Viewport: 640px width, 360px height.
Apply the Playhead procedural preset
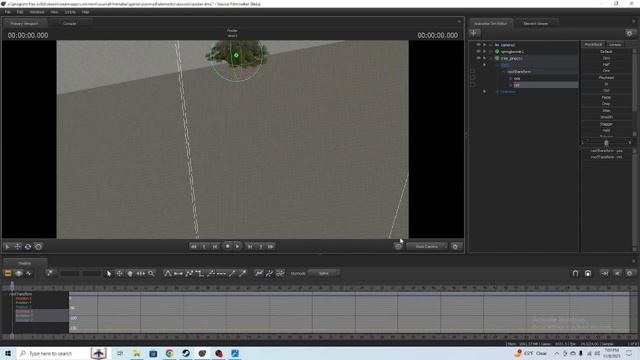point(606,78)
